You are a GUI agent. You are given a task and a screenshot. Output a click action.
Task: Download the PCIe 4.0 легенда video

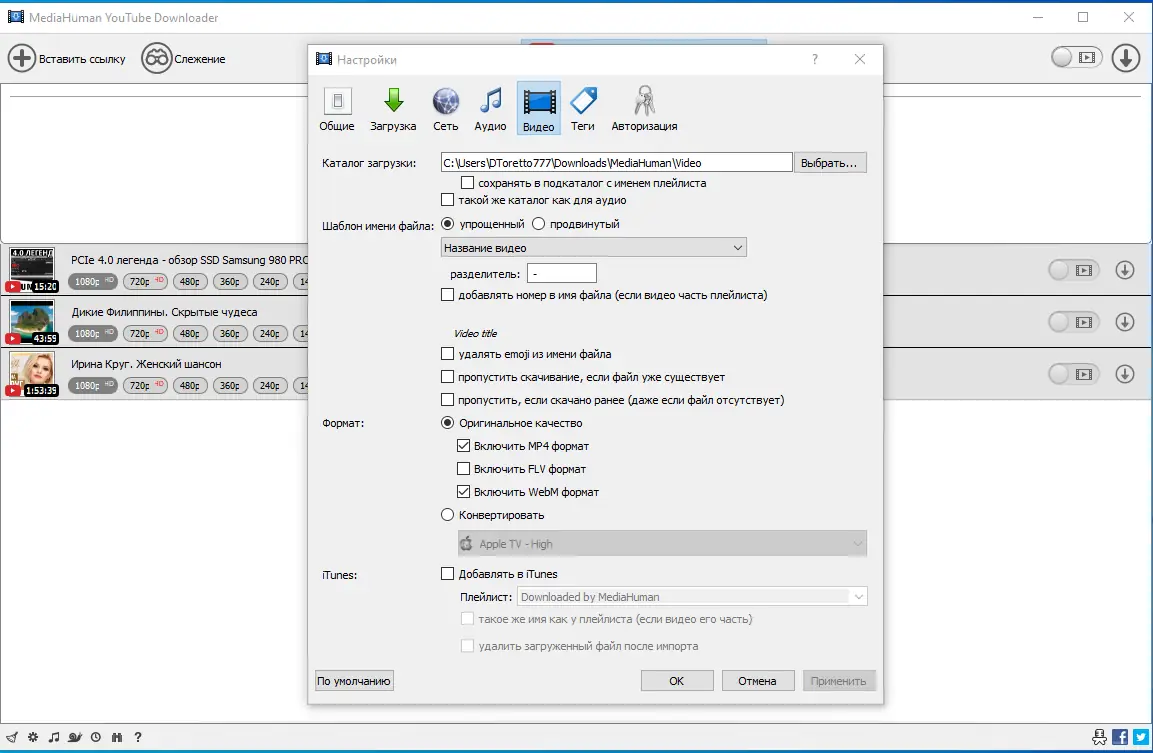click(x=1124, y=271)
